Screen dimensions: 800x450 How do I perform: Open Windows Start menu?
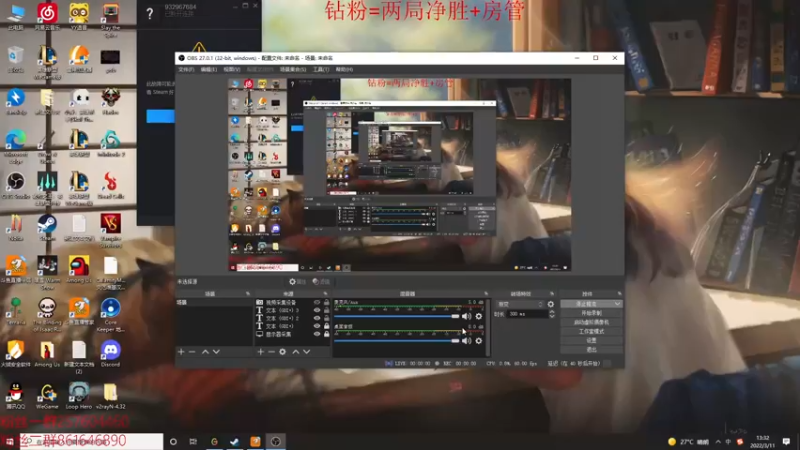click(9, 441)
